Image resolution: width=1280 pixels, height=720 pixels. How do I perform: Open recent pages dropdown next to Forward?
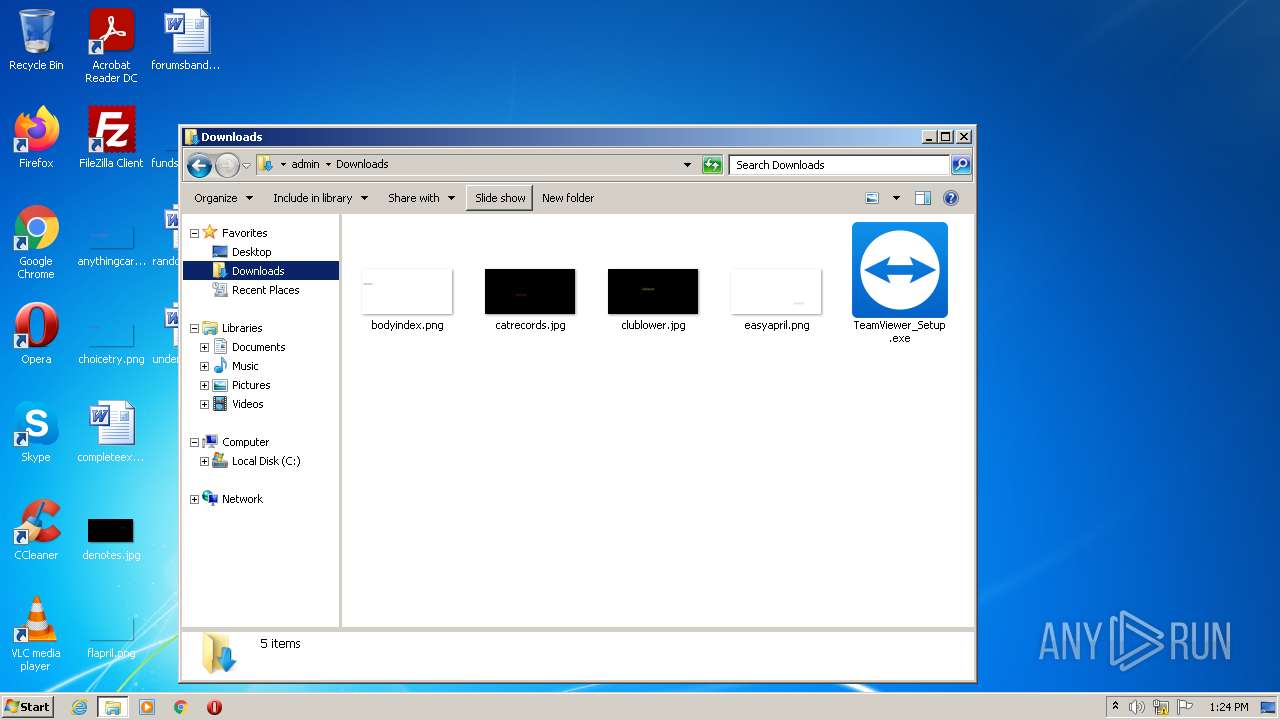[246, 166]
